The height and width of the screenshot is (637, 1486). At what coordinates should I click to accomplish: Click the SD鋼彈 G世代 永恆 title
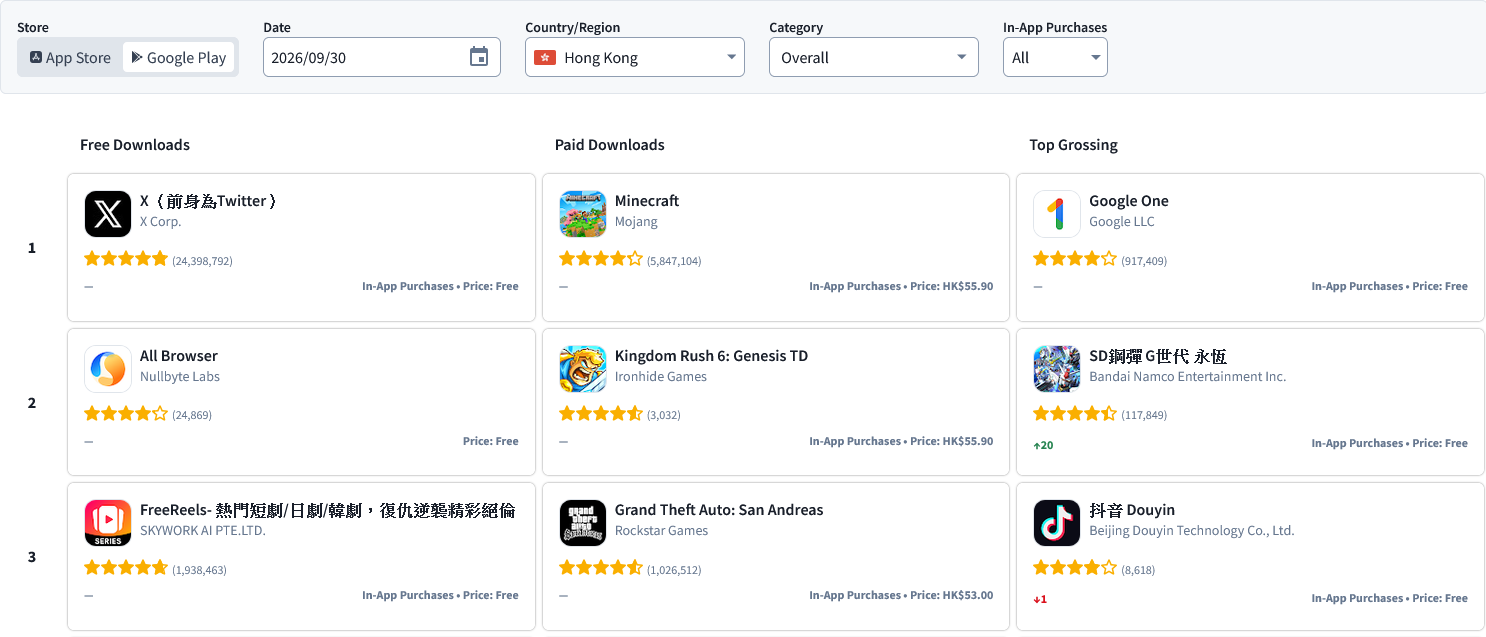[x=1158, y=356]
